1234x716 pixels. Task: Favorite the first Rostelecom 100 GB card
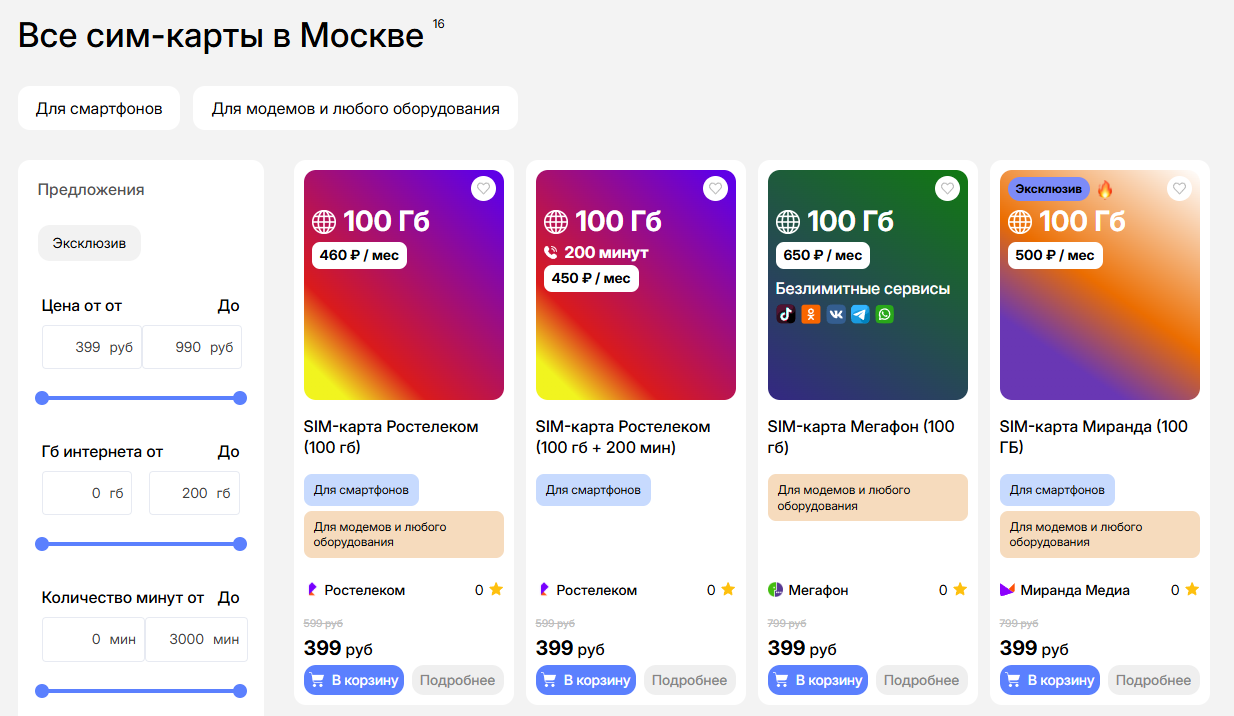click(x=483, y=188)
